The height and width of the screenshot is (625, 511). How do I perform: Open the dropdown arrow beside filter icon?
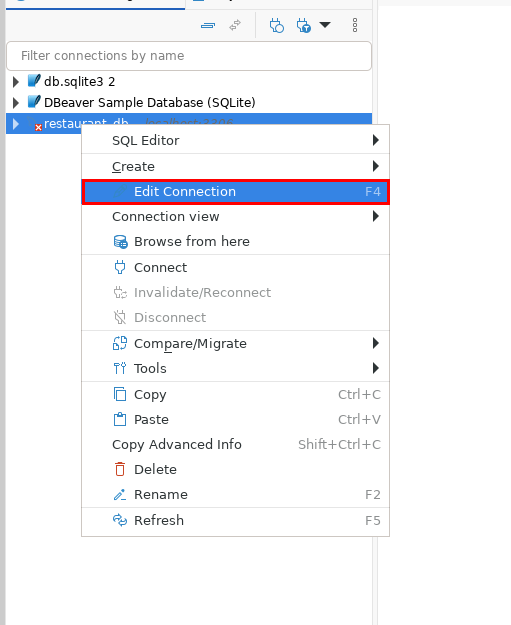click(x=325, y=25)
